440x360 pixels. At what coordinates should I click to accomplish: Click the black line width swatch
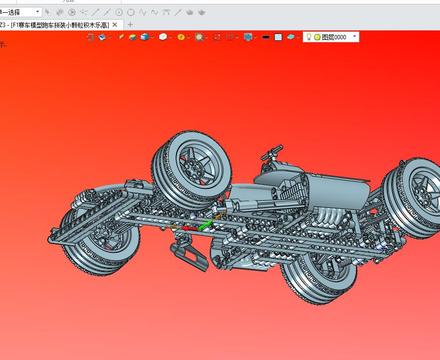pos(266,37)
